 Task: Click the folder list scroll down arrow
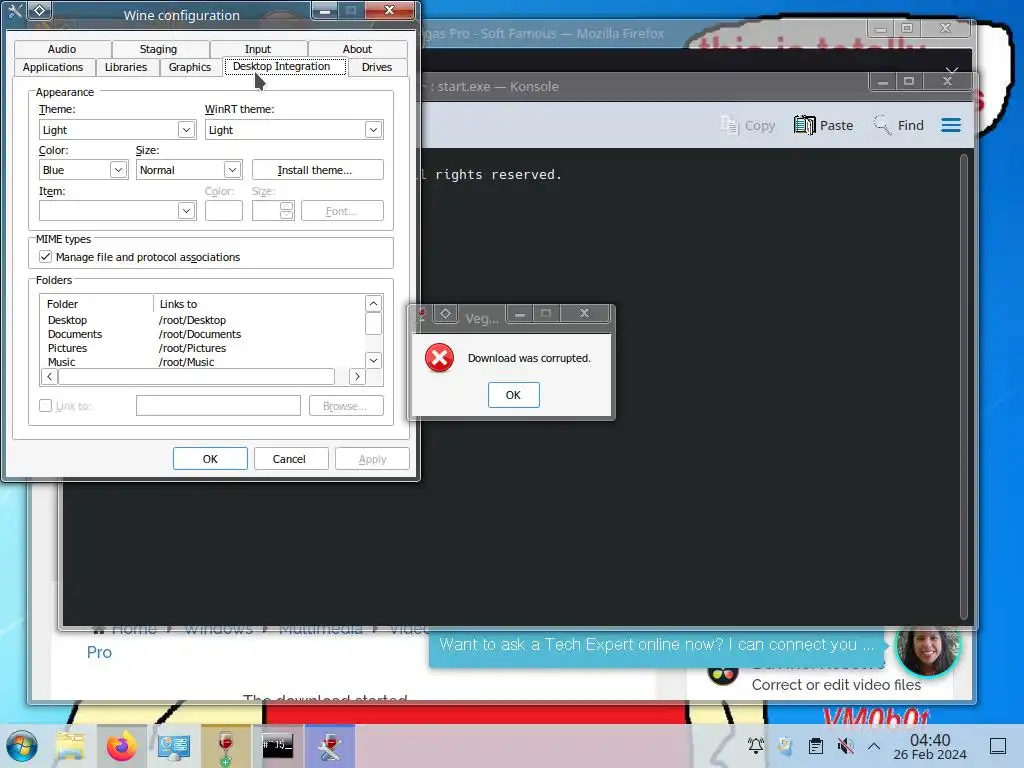[373, 360]
